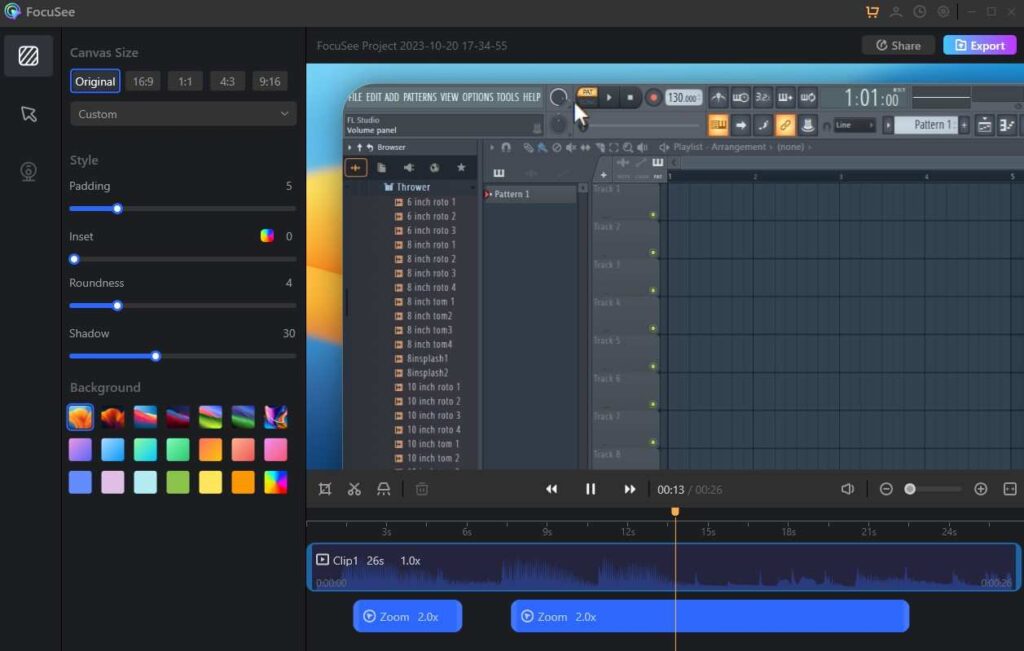Viewport: 1024px width, 651px height.
Task: Select the scissors split tool
Action: (354, 489)
